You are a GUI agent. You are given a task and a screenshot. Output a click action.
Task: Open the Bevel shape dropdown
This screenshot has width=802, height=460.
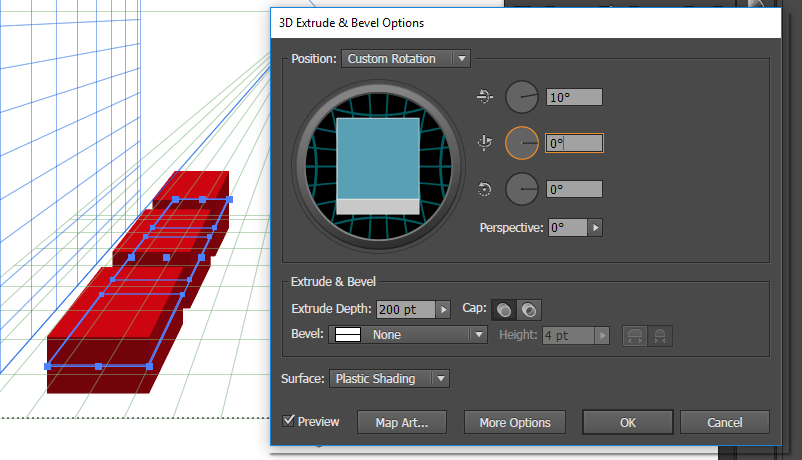(x=408, y=335)
